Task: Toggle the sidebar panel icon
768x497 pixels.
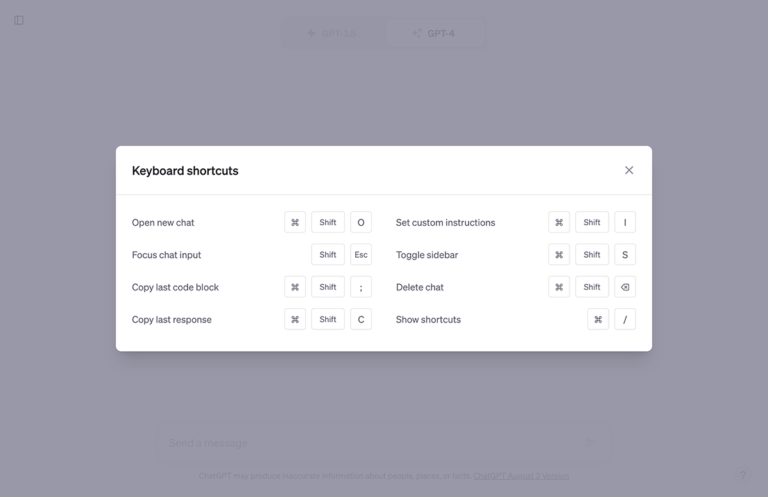Action: coord(19,20)
